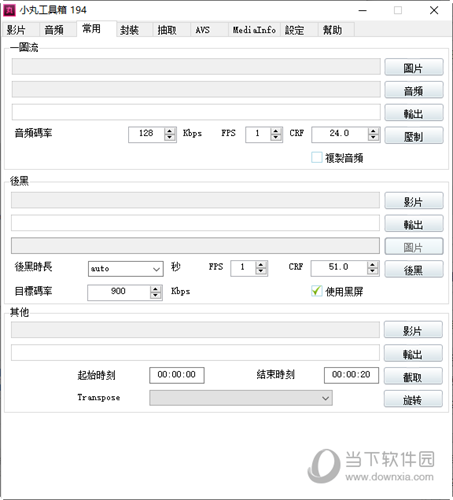The image size is (453, 500).
Task: Increase 目標碼率 900 value
Action: tap(155, 289)
